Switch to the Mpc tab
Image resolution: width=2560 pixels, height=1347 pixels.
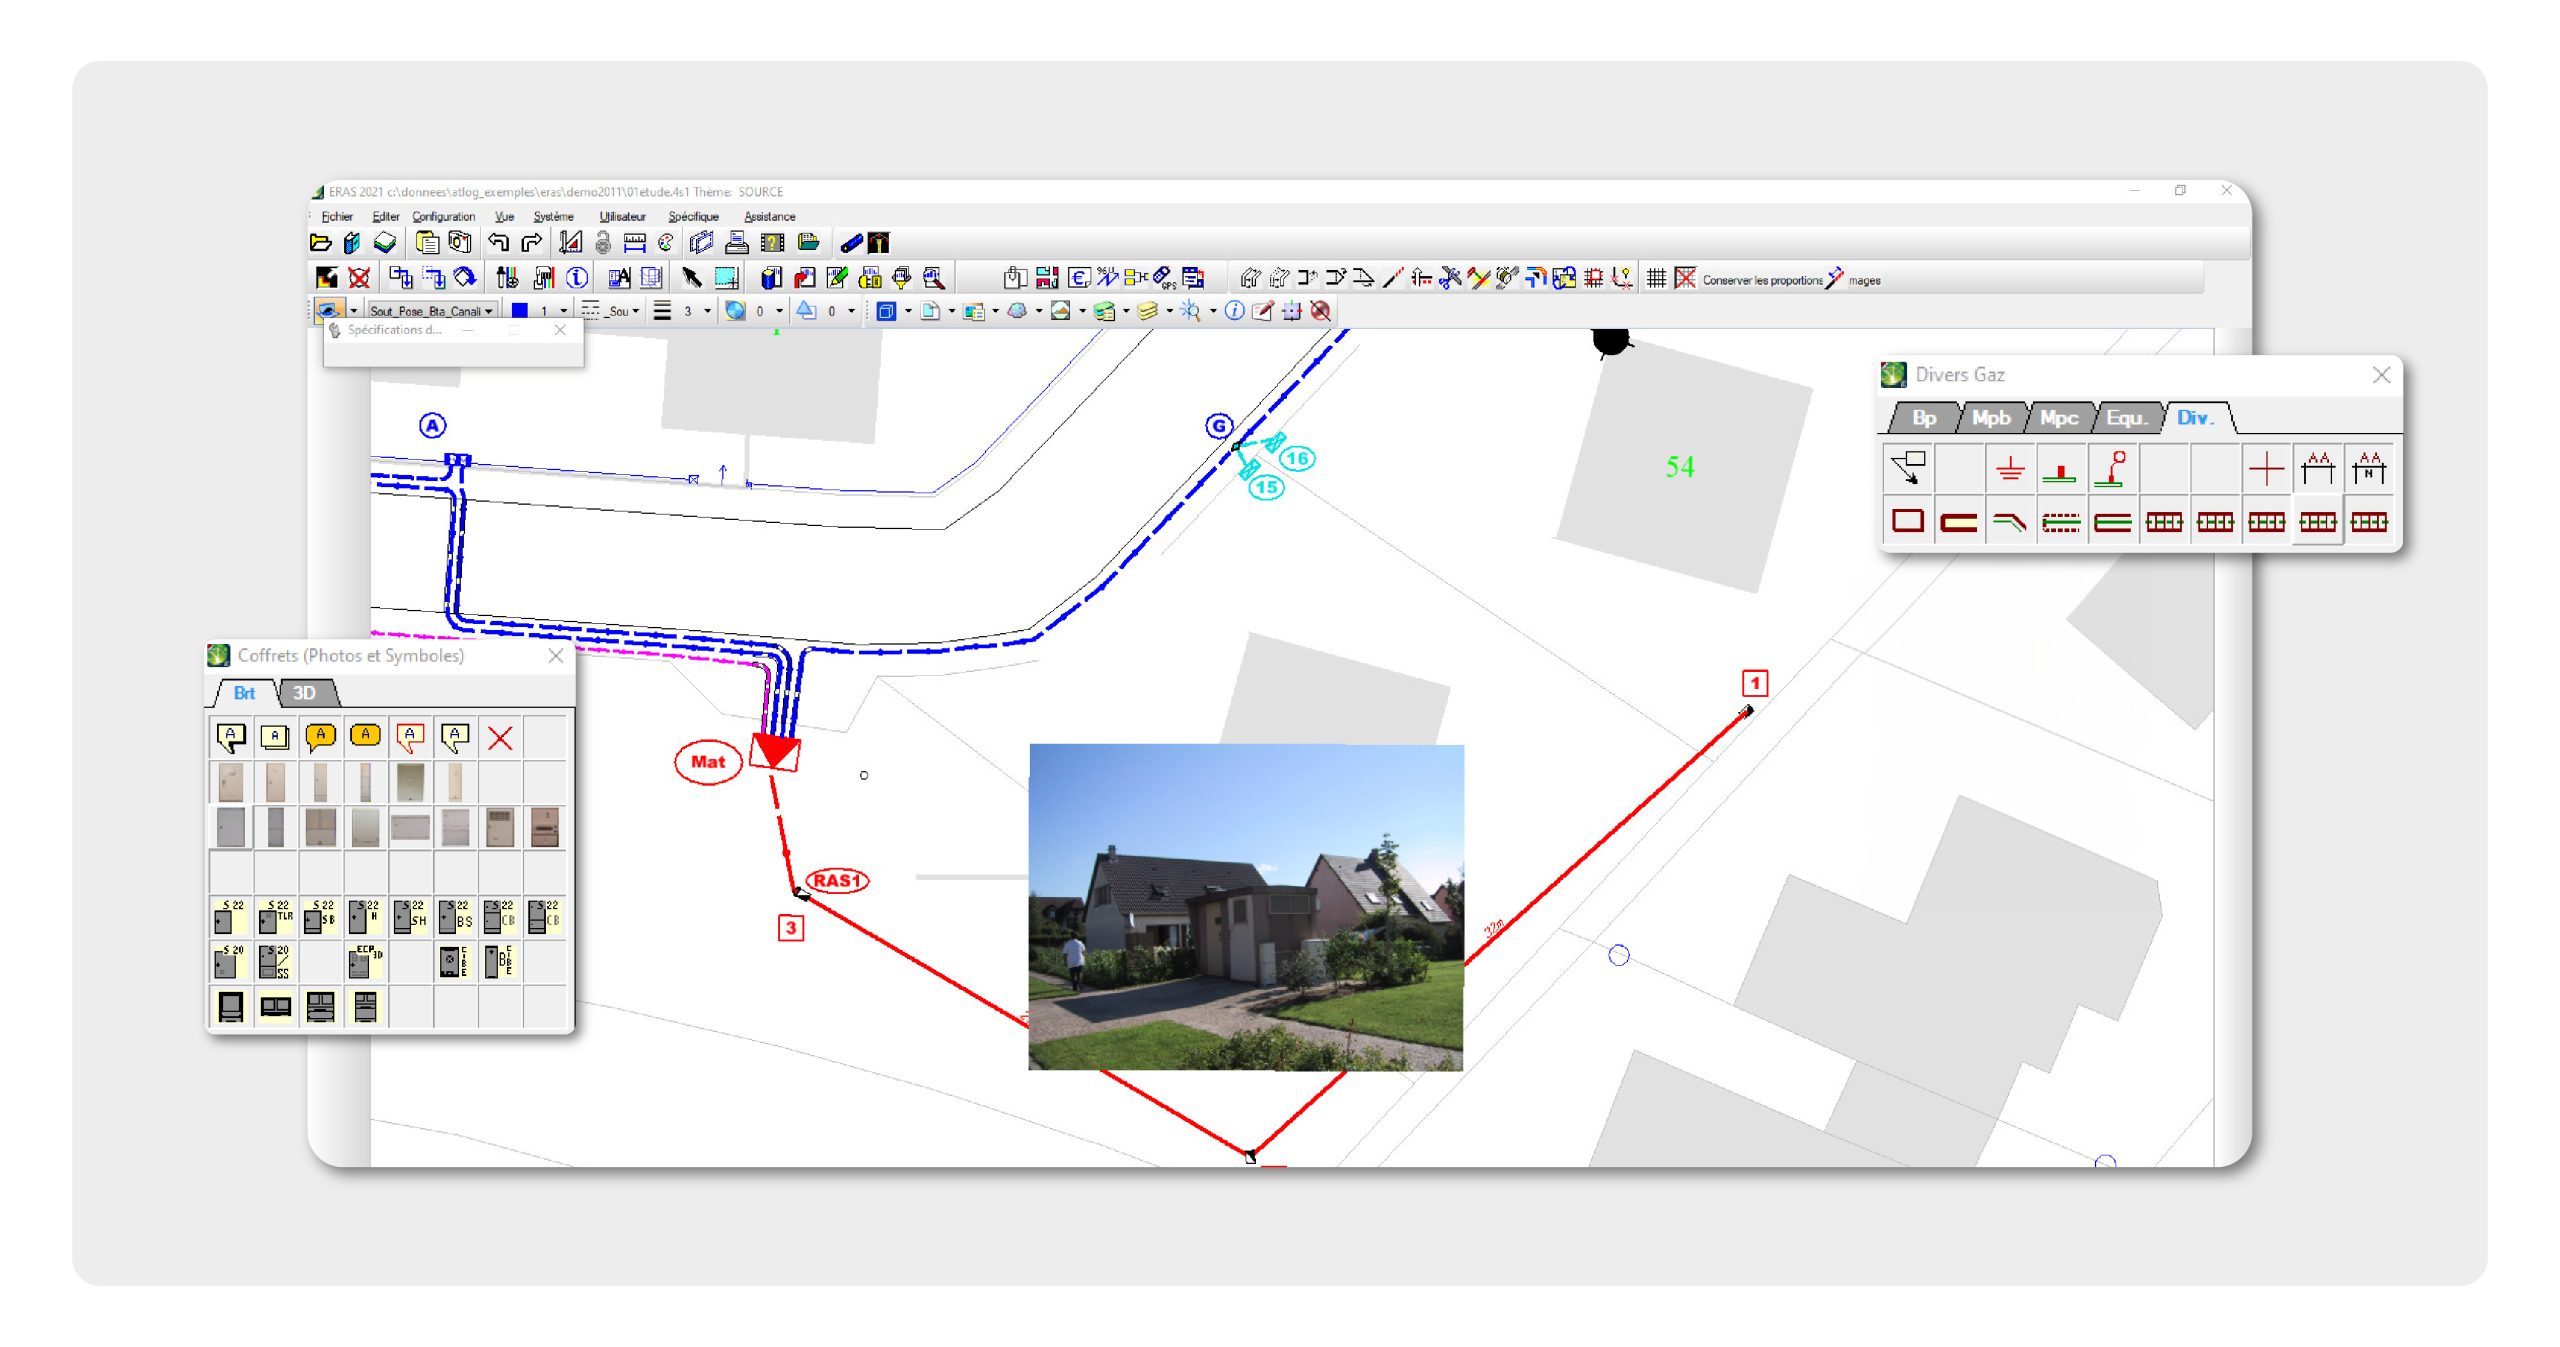click(2058, 418)
